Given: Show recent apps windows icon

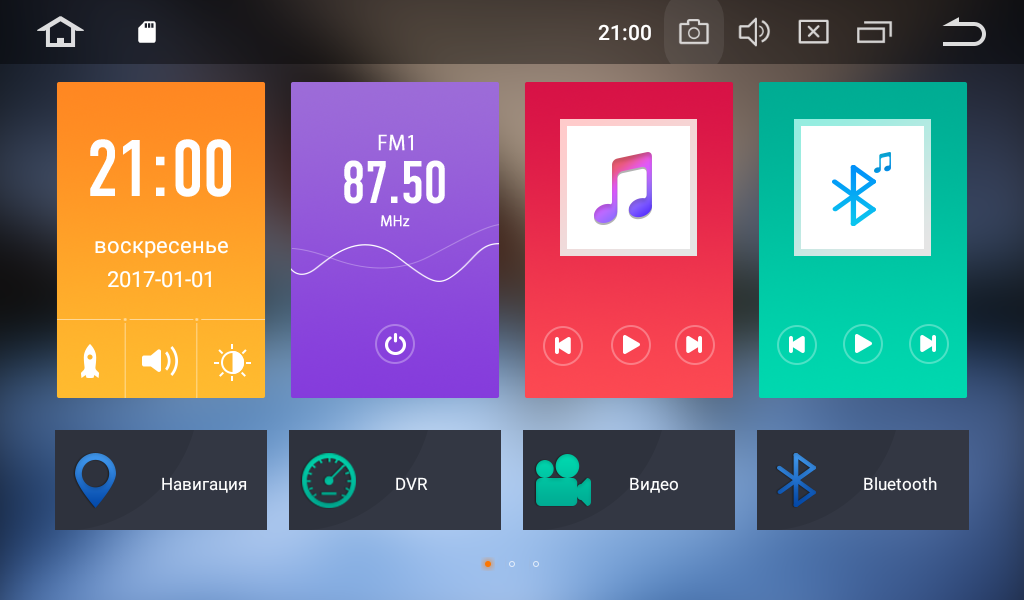Looking at the screenshot, I should 874,32.
